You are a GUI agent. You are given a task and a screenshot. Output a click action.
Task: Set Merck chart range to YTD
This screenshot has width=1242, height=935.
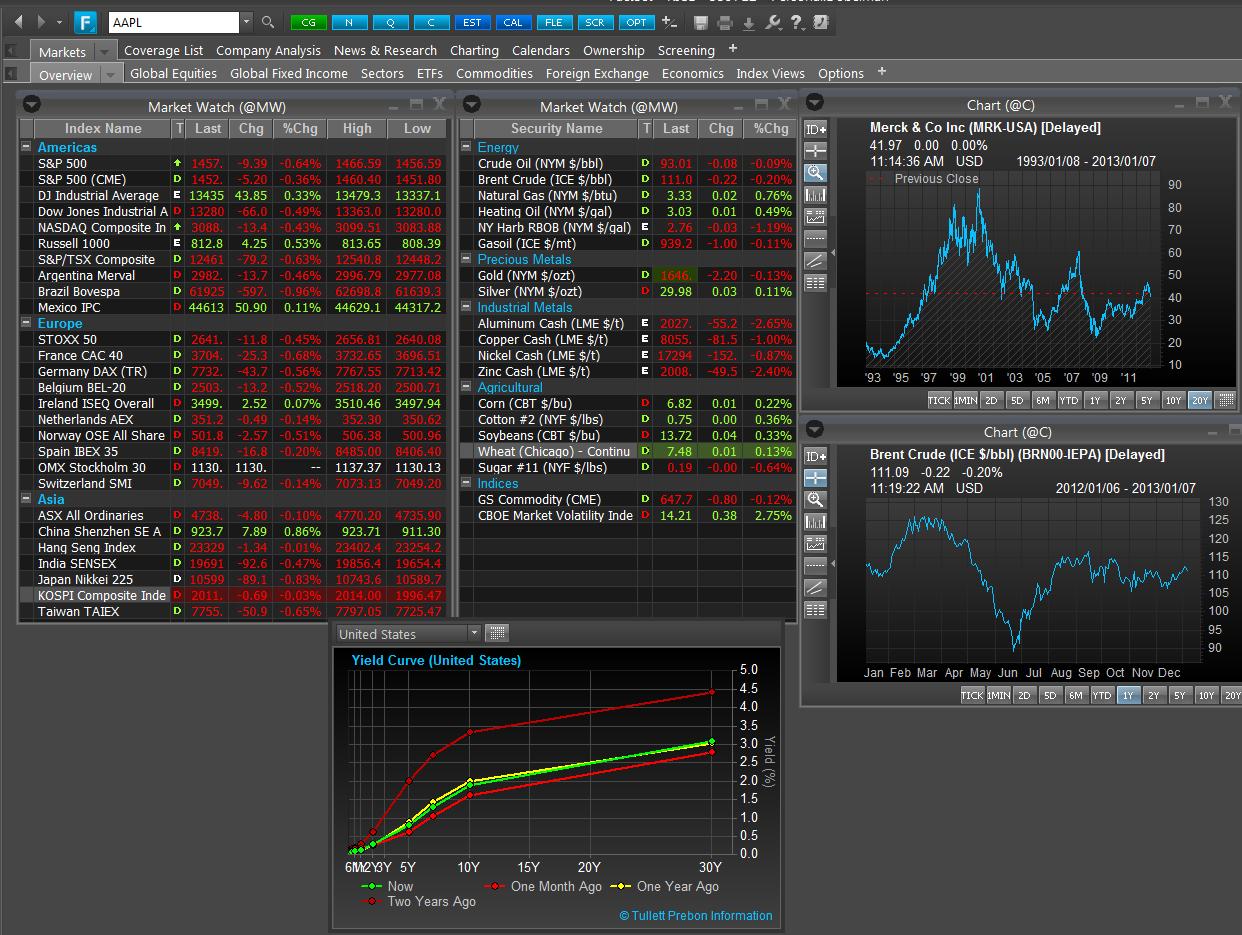pyautogui.click(x=1068, y=400)
